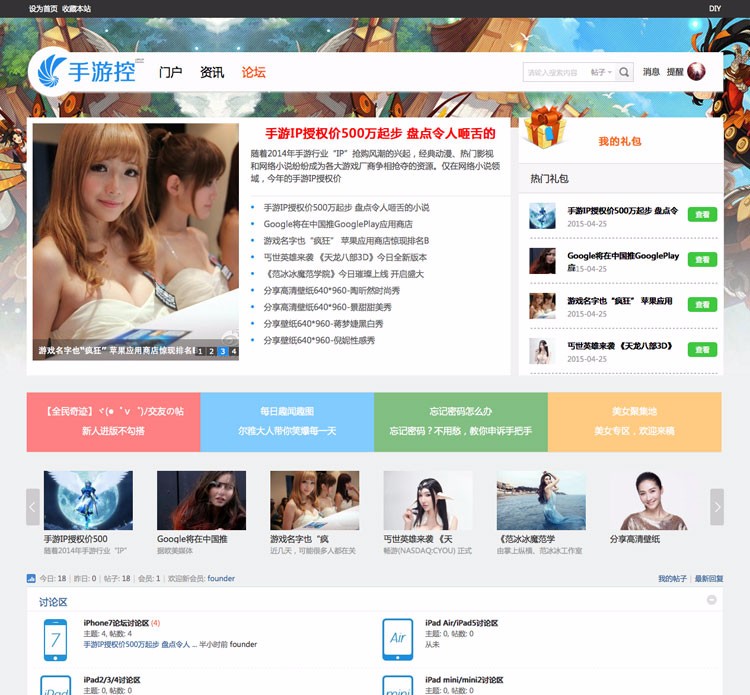Select slide 1 in the slideshow

point(200,351)
